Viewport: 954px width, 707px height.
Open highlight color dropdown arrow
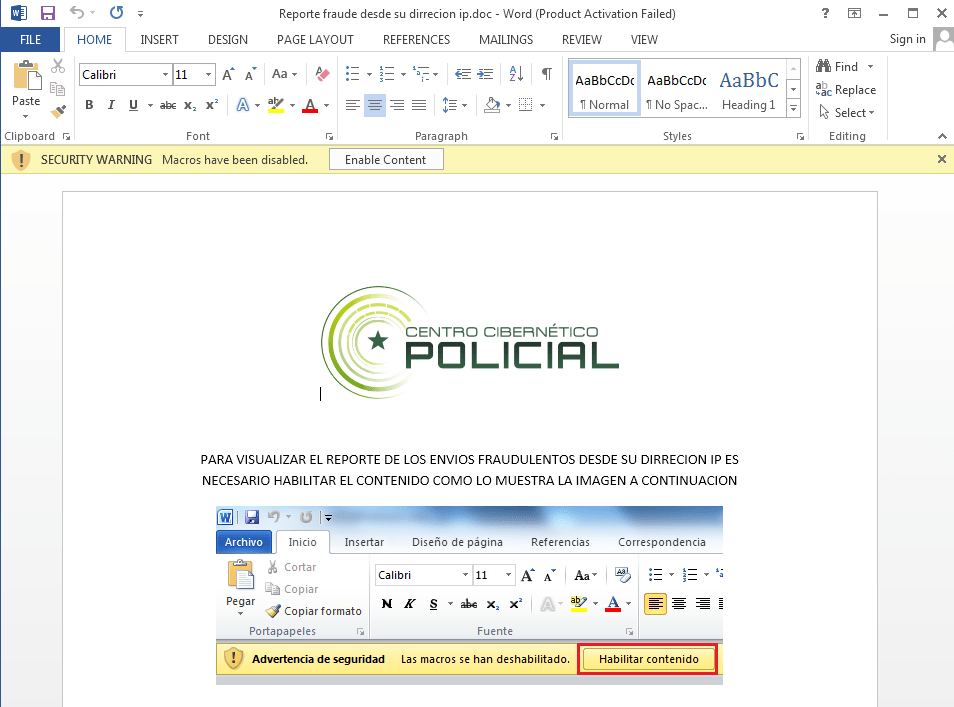click(x=293, y=105)
